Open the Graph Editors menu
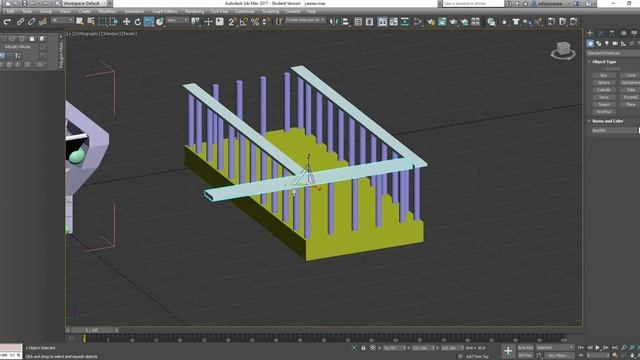This screenshot has height=360, width=640. 164,11
